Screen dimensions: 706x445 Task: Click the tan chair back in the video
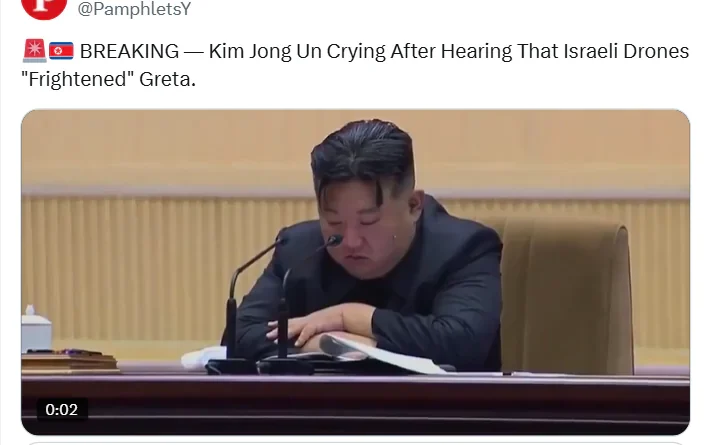[x=566, y=295]
